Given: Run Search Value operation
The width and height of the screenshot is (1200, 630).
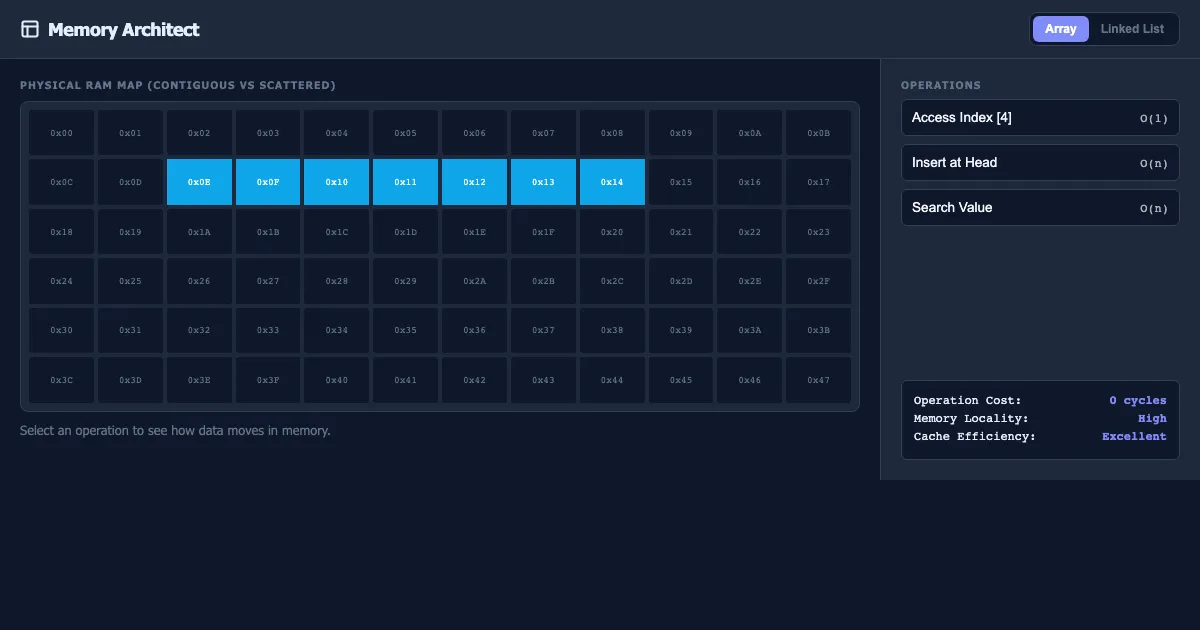Looking at the screenshot, I should pos(1040,208).
